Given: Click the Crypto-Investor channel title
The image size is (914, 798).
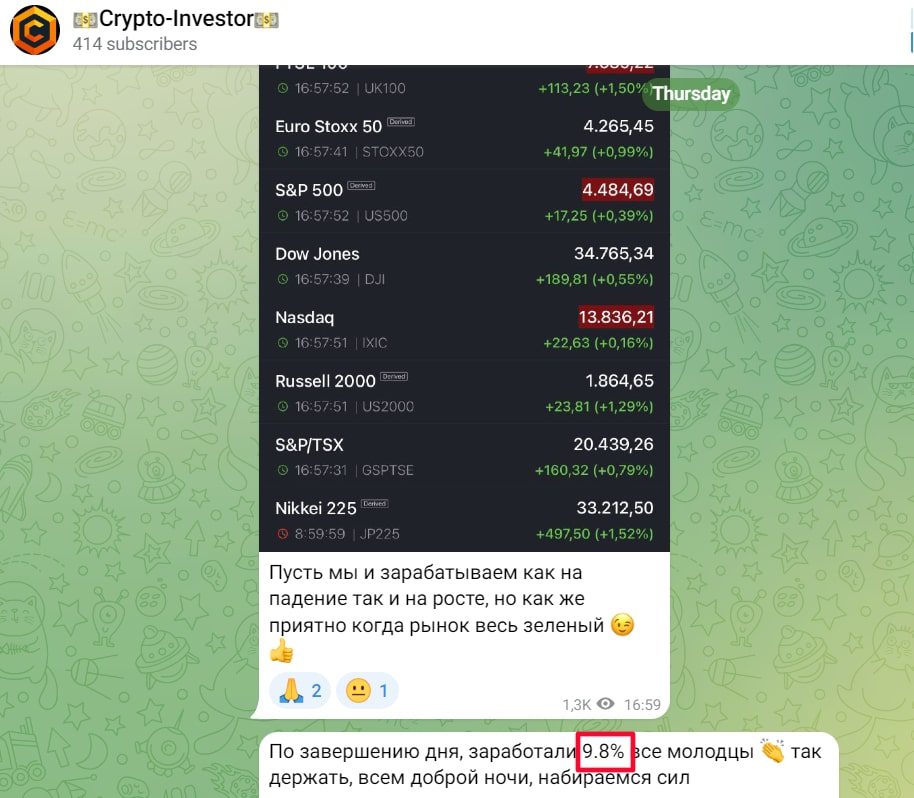Looking at the screenshot, I should pos(175,19).
